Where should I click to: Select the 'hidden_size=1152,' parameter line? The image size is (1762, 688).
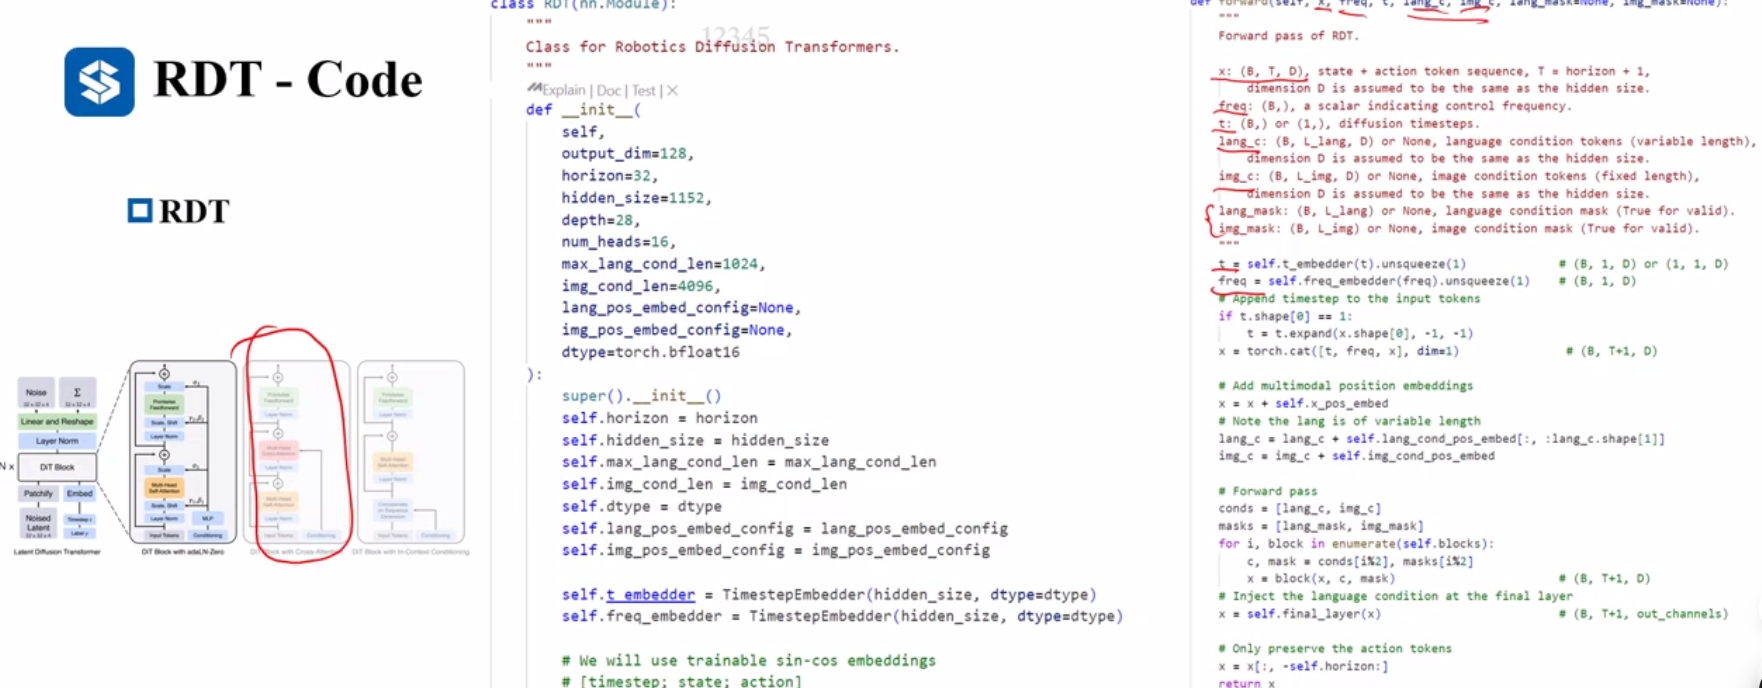click(x=636, y=198)
